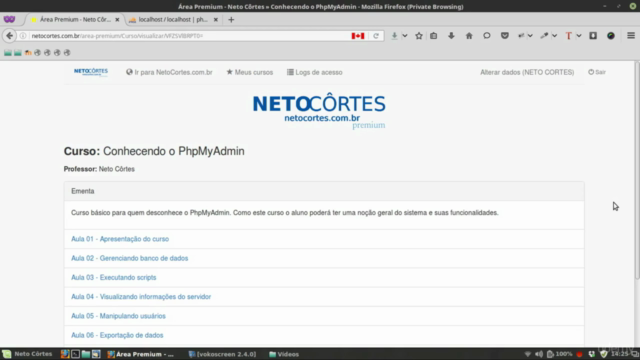Viewport: 640px width, 360px height.
Task: Click Alterar dados (NETO CORTES)
Action: 527,72
